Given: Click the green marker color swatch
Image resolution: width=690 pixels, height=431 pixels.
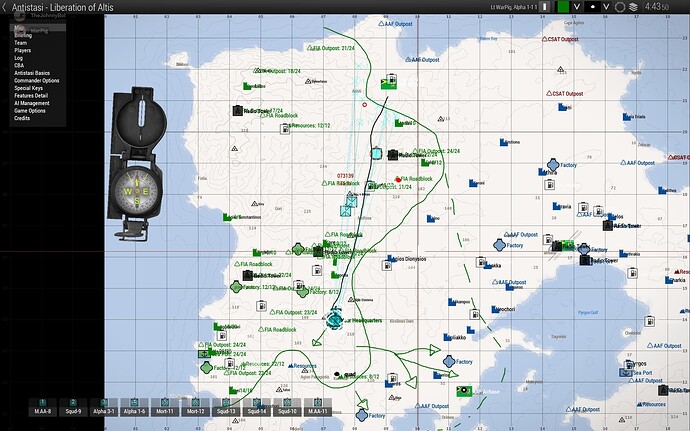Looking at the screenshot, I should pyautogui.click(x=563, y=7).
